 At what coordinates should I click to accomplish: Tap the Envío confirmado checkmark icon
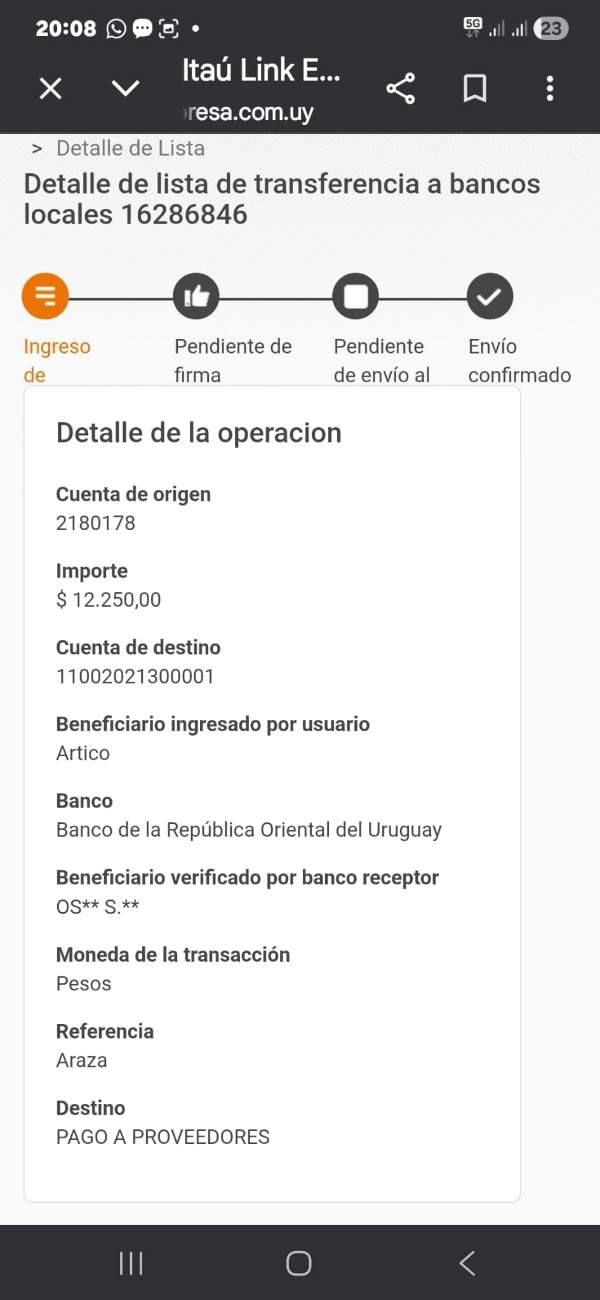[x=490, y=296]
